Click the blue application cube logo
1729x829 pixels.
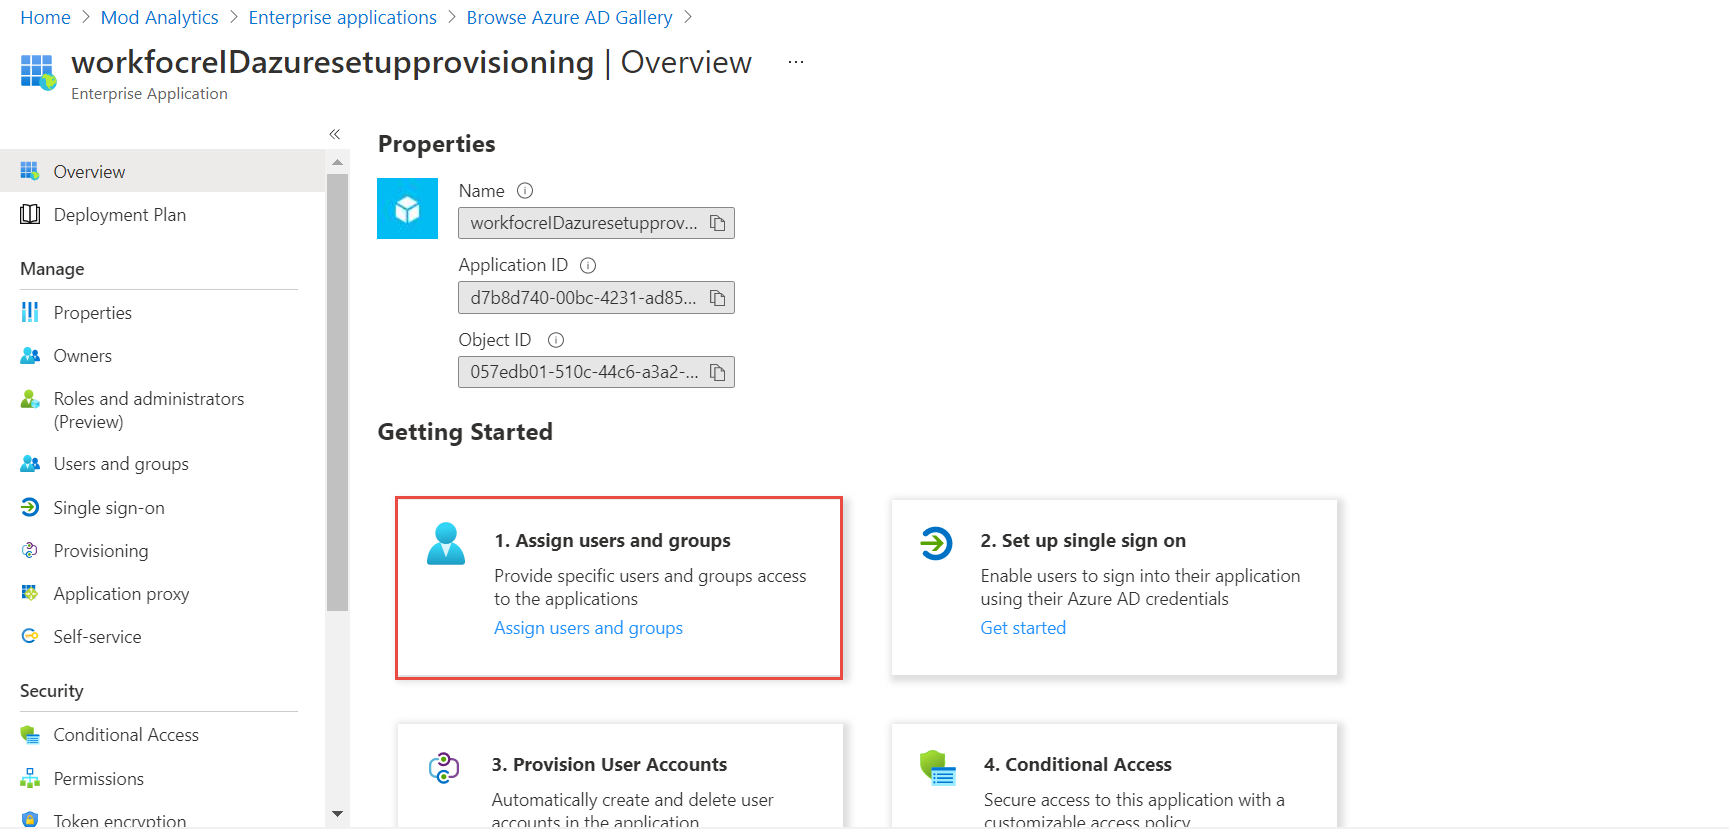click(407, 208)
